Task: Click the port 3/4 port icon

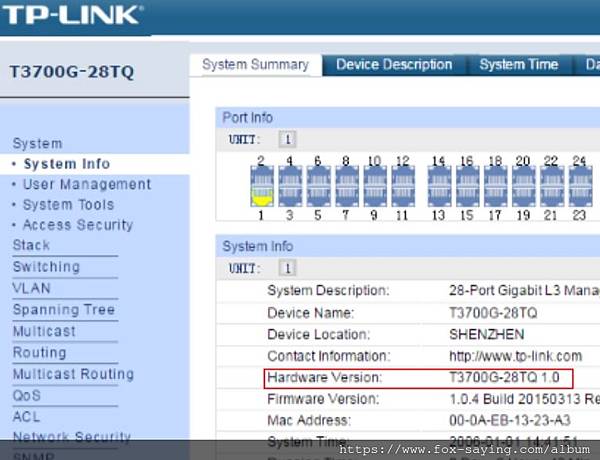Action: 290,186
